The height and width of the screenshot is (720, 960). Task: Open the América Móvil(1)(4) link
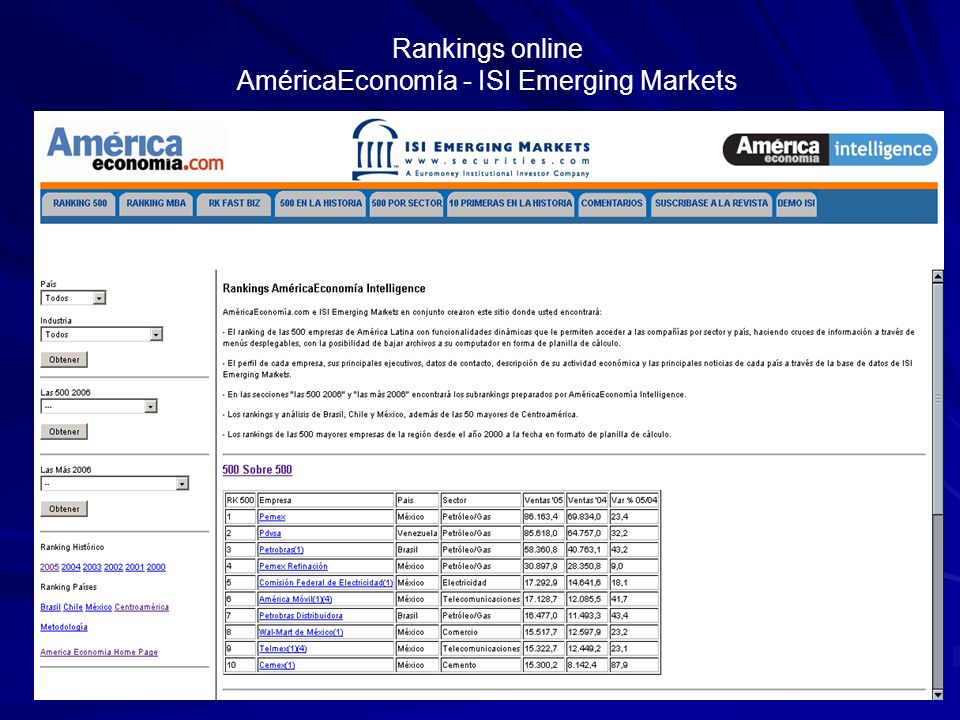pyautogui.click(x=296, y=599)
